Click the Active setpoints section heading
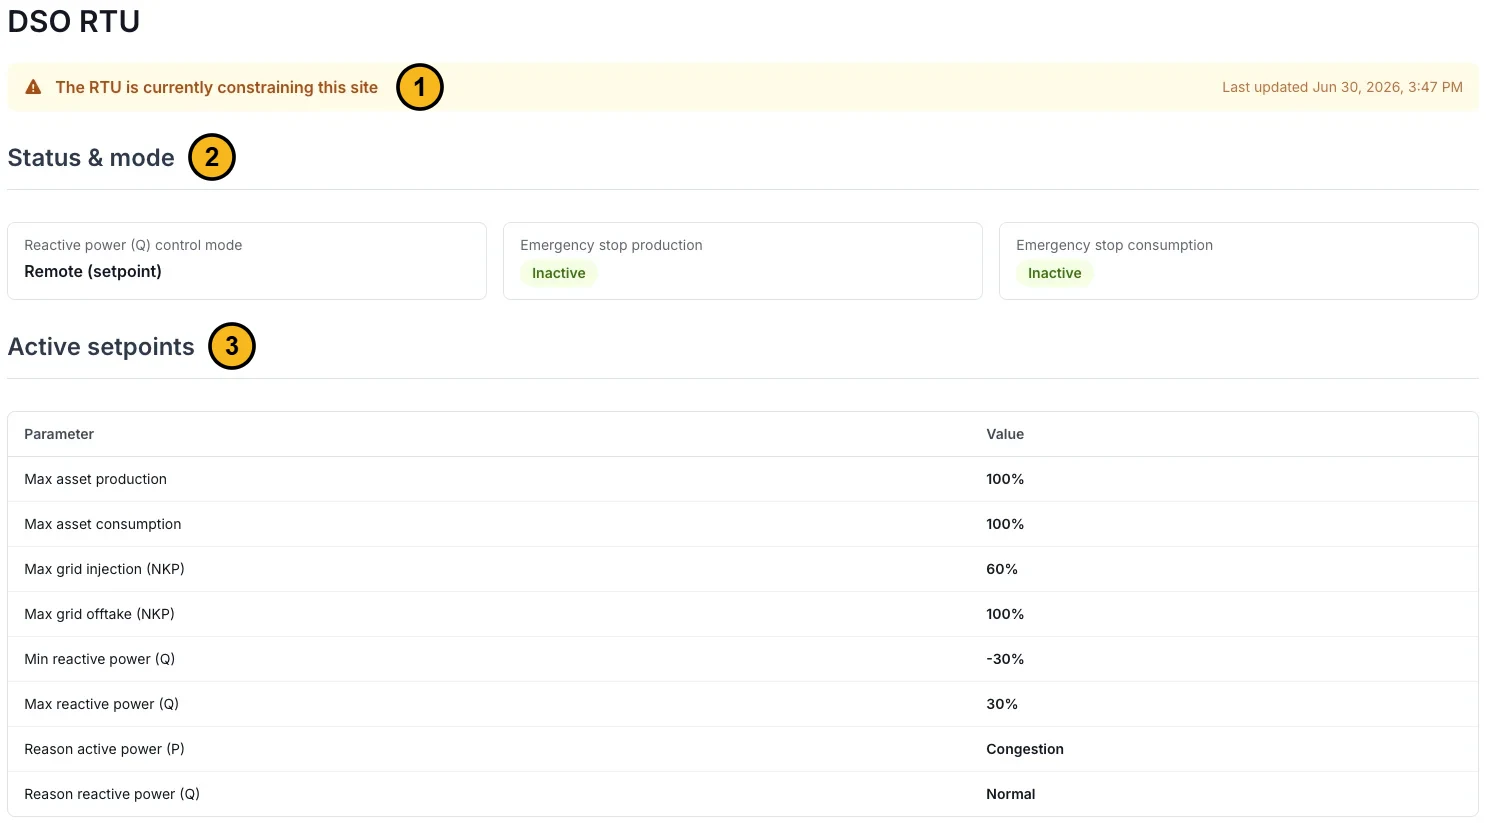Image resolution: width=1486 pixels, height=823 pixels. pos(101,347)
